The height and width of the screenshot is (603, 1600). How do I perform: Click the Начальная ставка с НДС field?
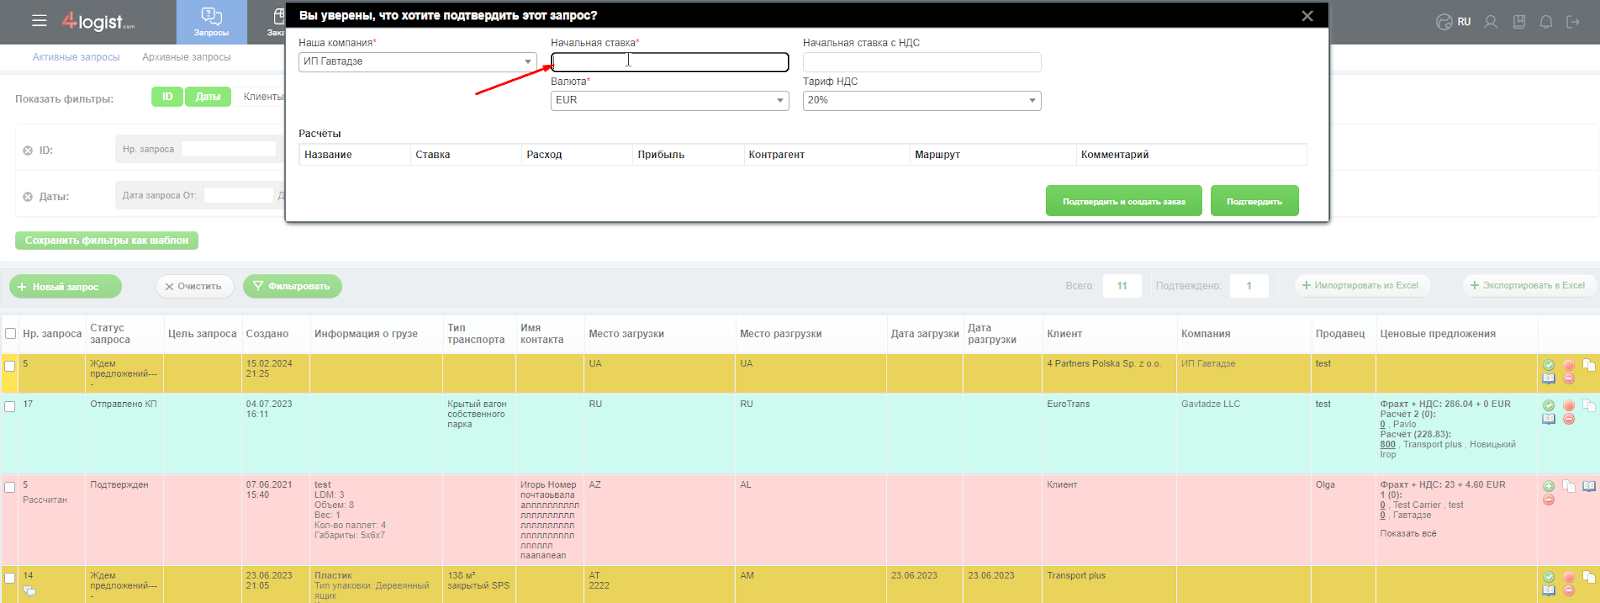tap(922, 62)
